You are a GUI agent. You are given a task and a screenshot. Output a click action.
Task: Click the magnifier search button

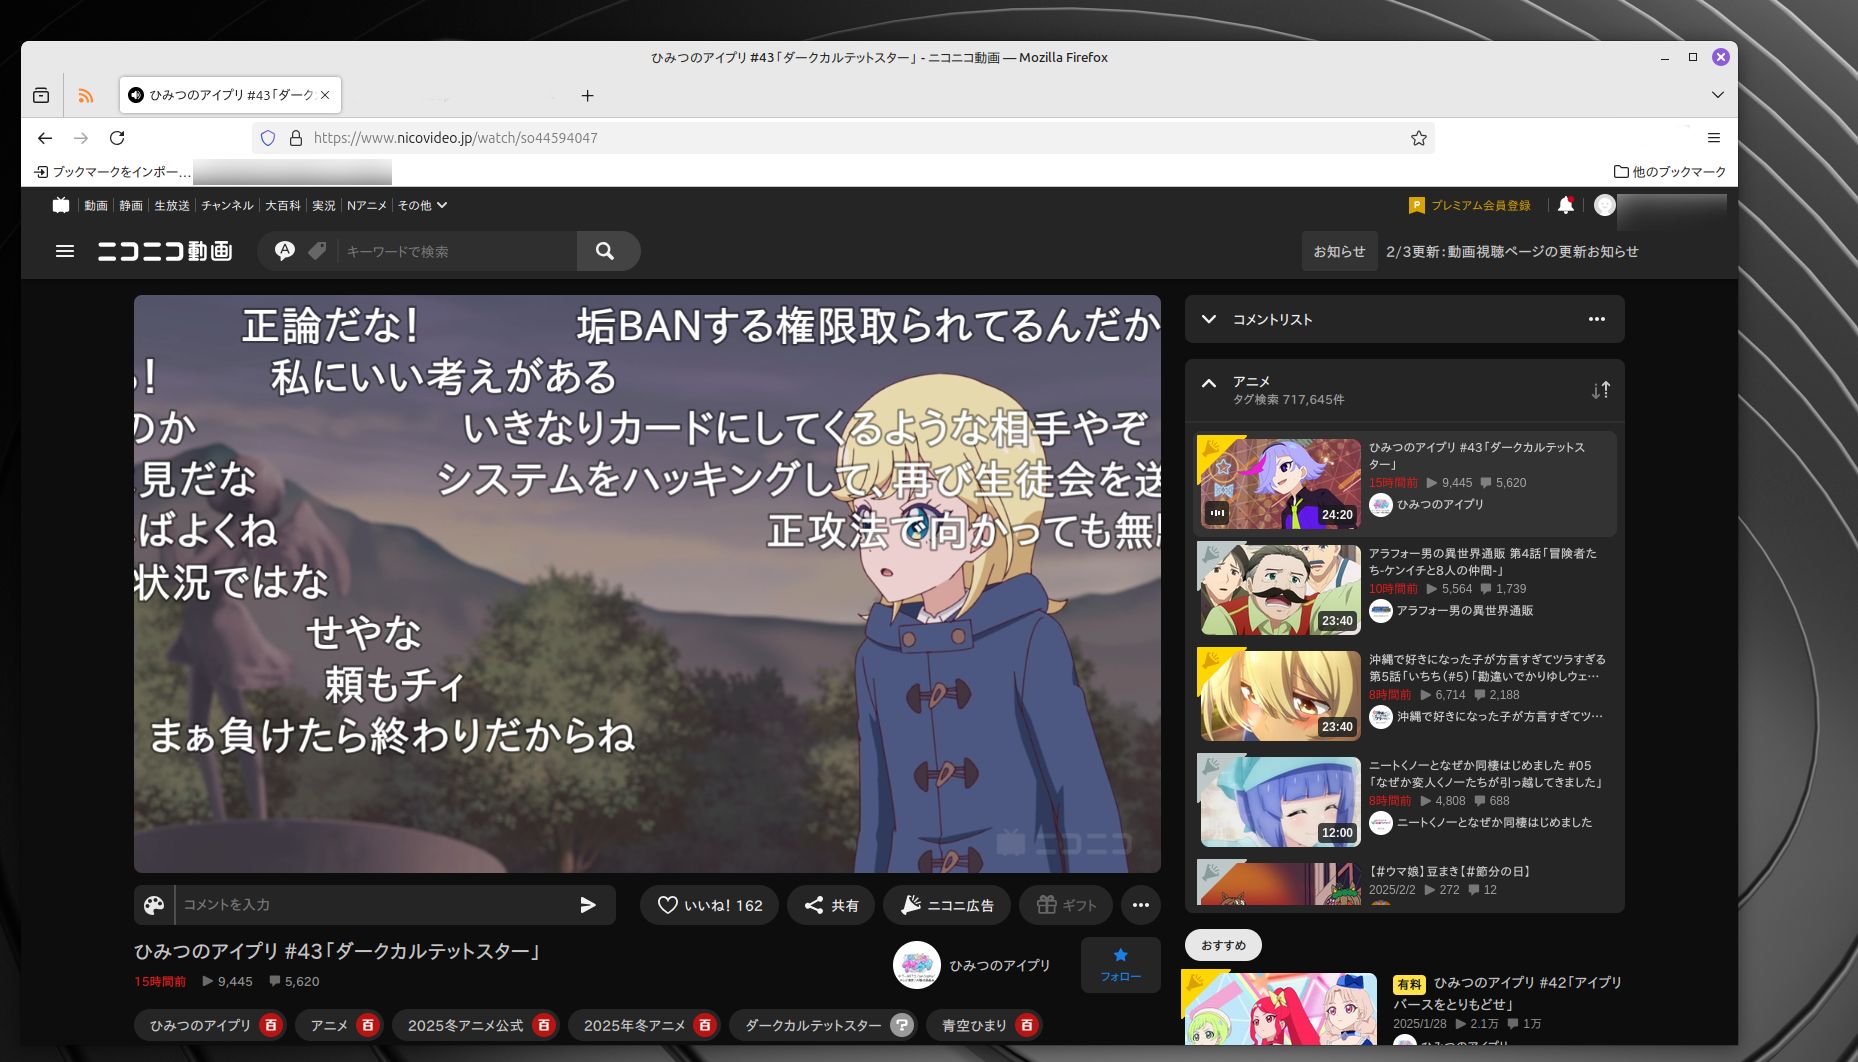pyautogui.click(x=606, y=251)
